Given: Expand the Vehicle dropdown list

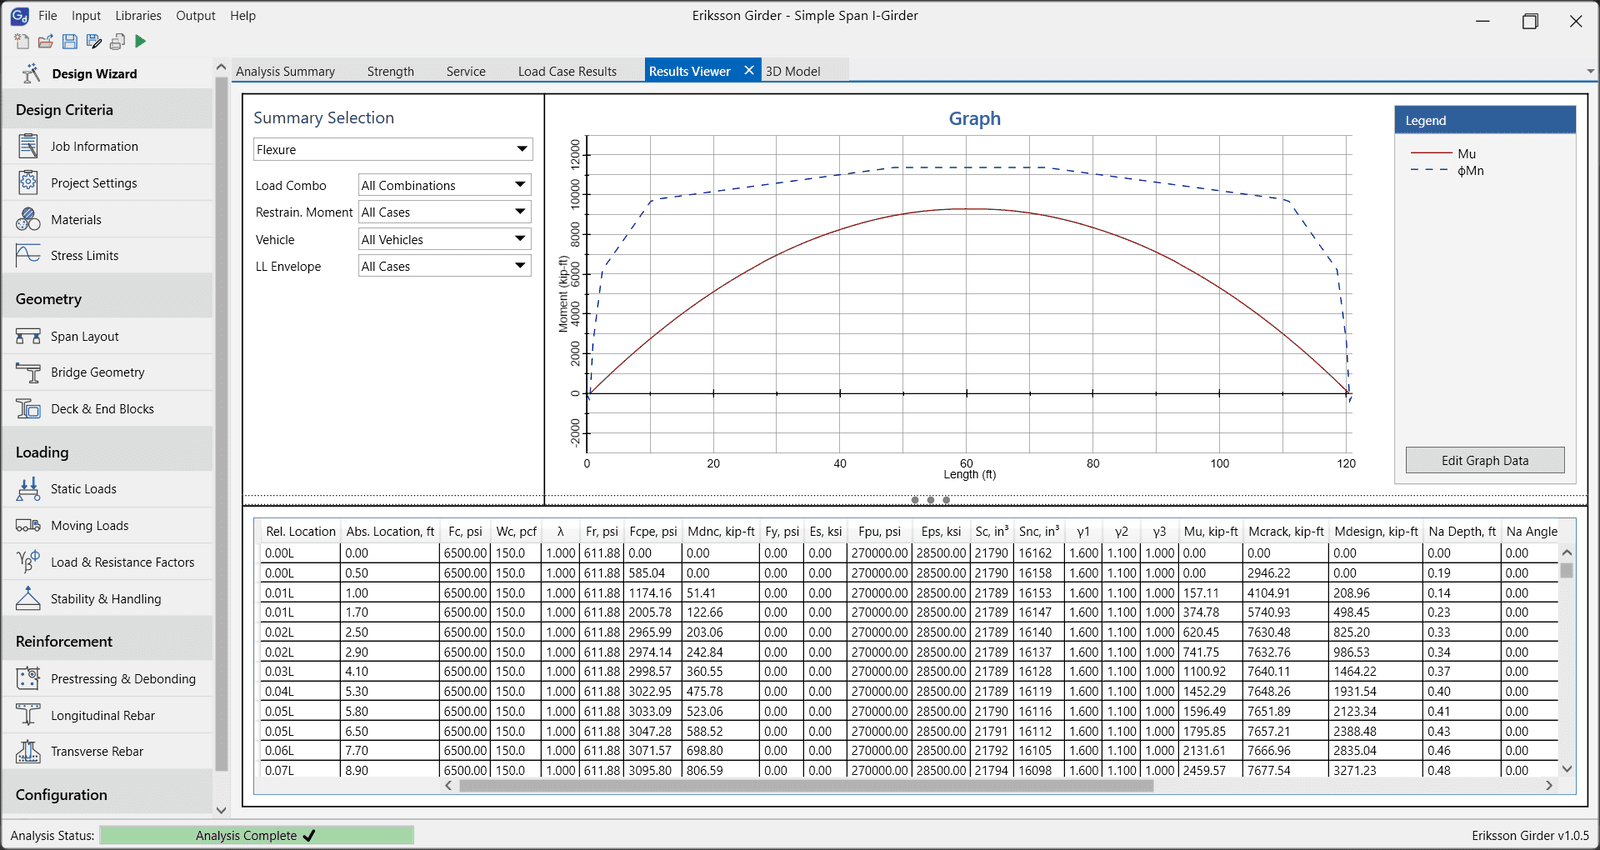Looking at the screenshot, I should pos(444,240).
